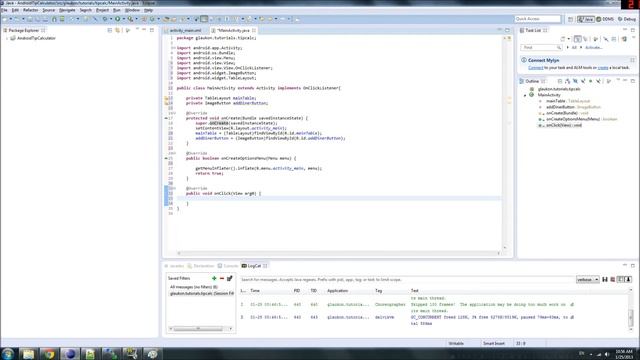640x360 pixels.
Task: Toggle LogCat scroll lock icon
Action: coord(628,280)
